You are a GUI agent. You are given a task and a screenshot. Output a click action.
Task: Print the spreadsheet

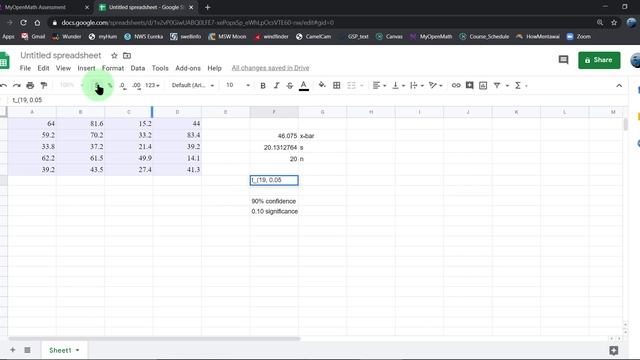tap(30, 85)
